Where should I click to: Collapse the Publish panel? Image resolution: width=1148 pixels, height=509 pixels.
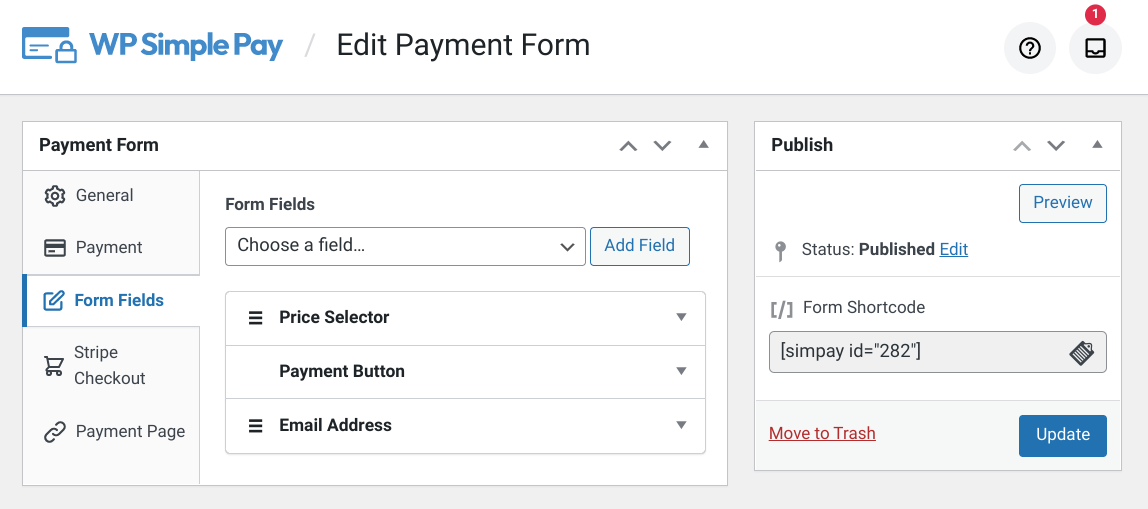1097,144
